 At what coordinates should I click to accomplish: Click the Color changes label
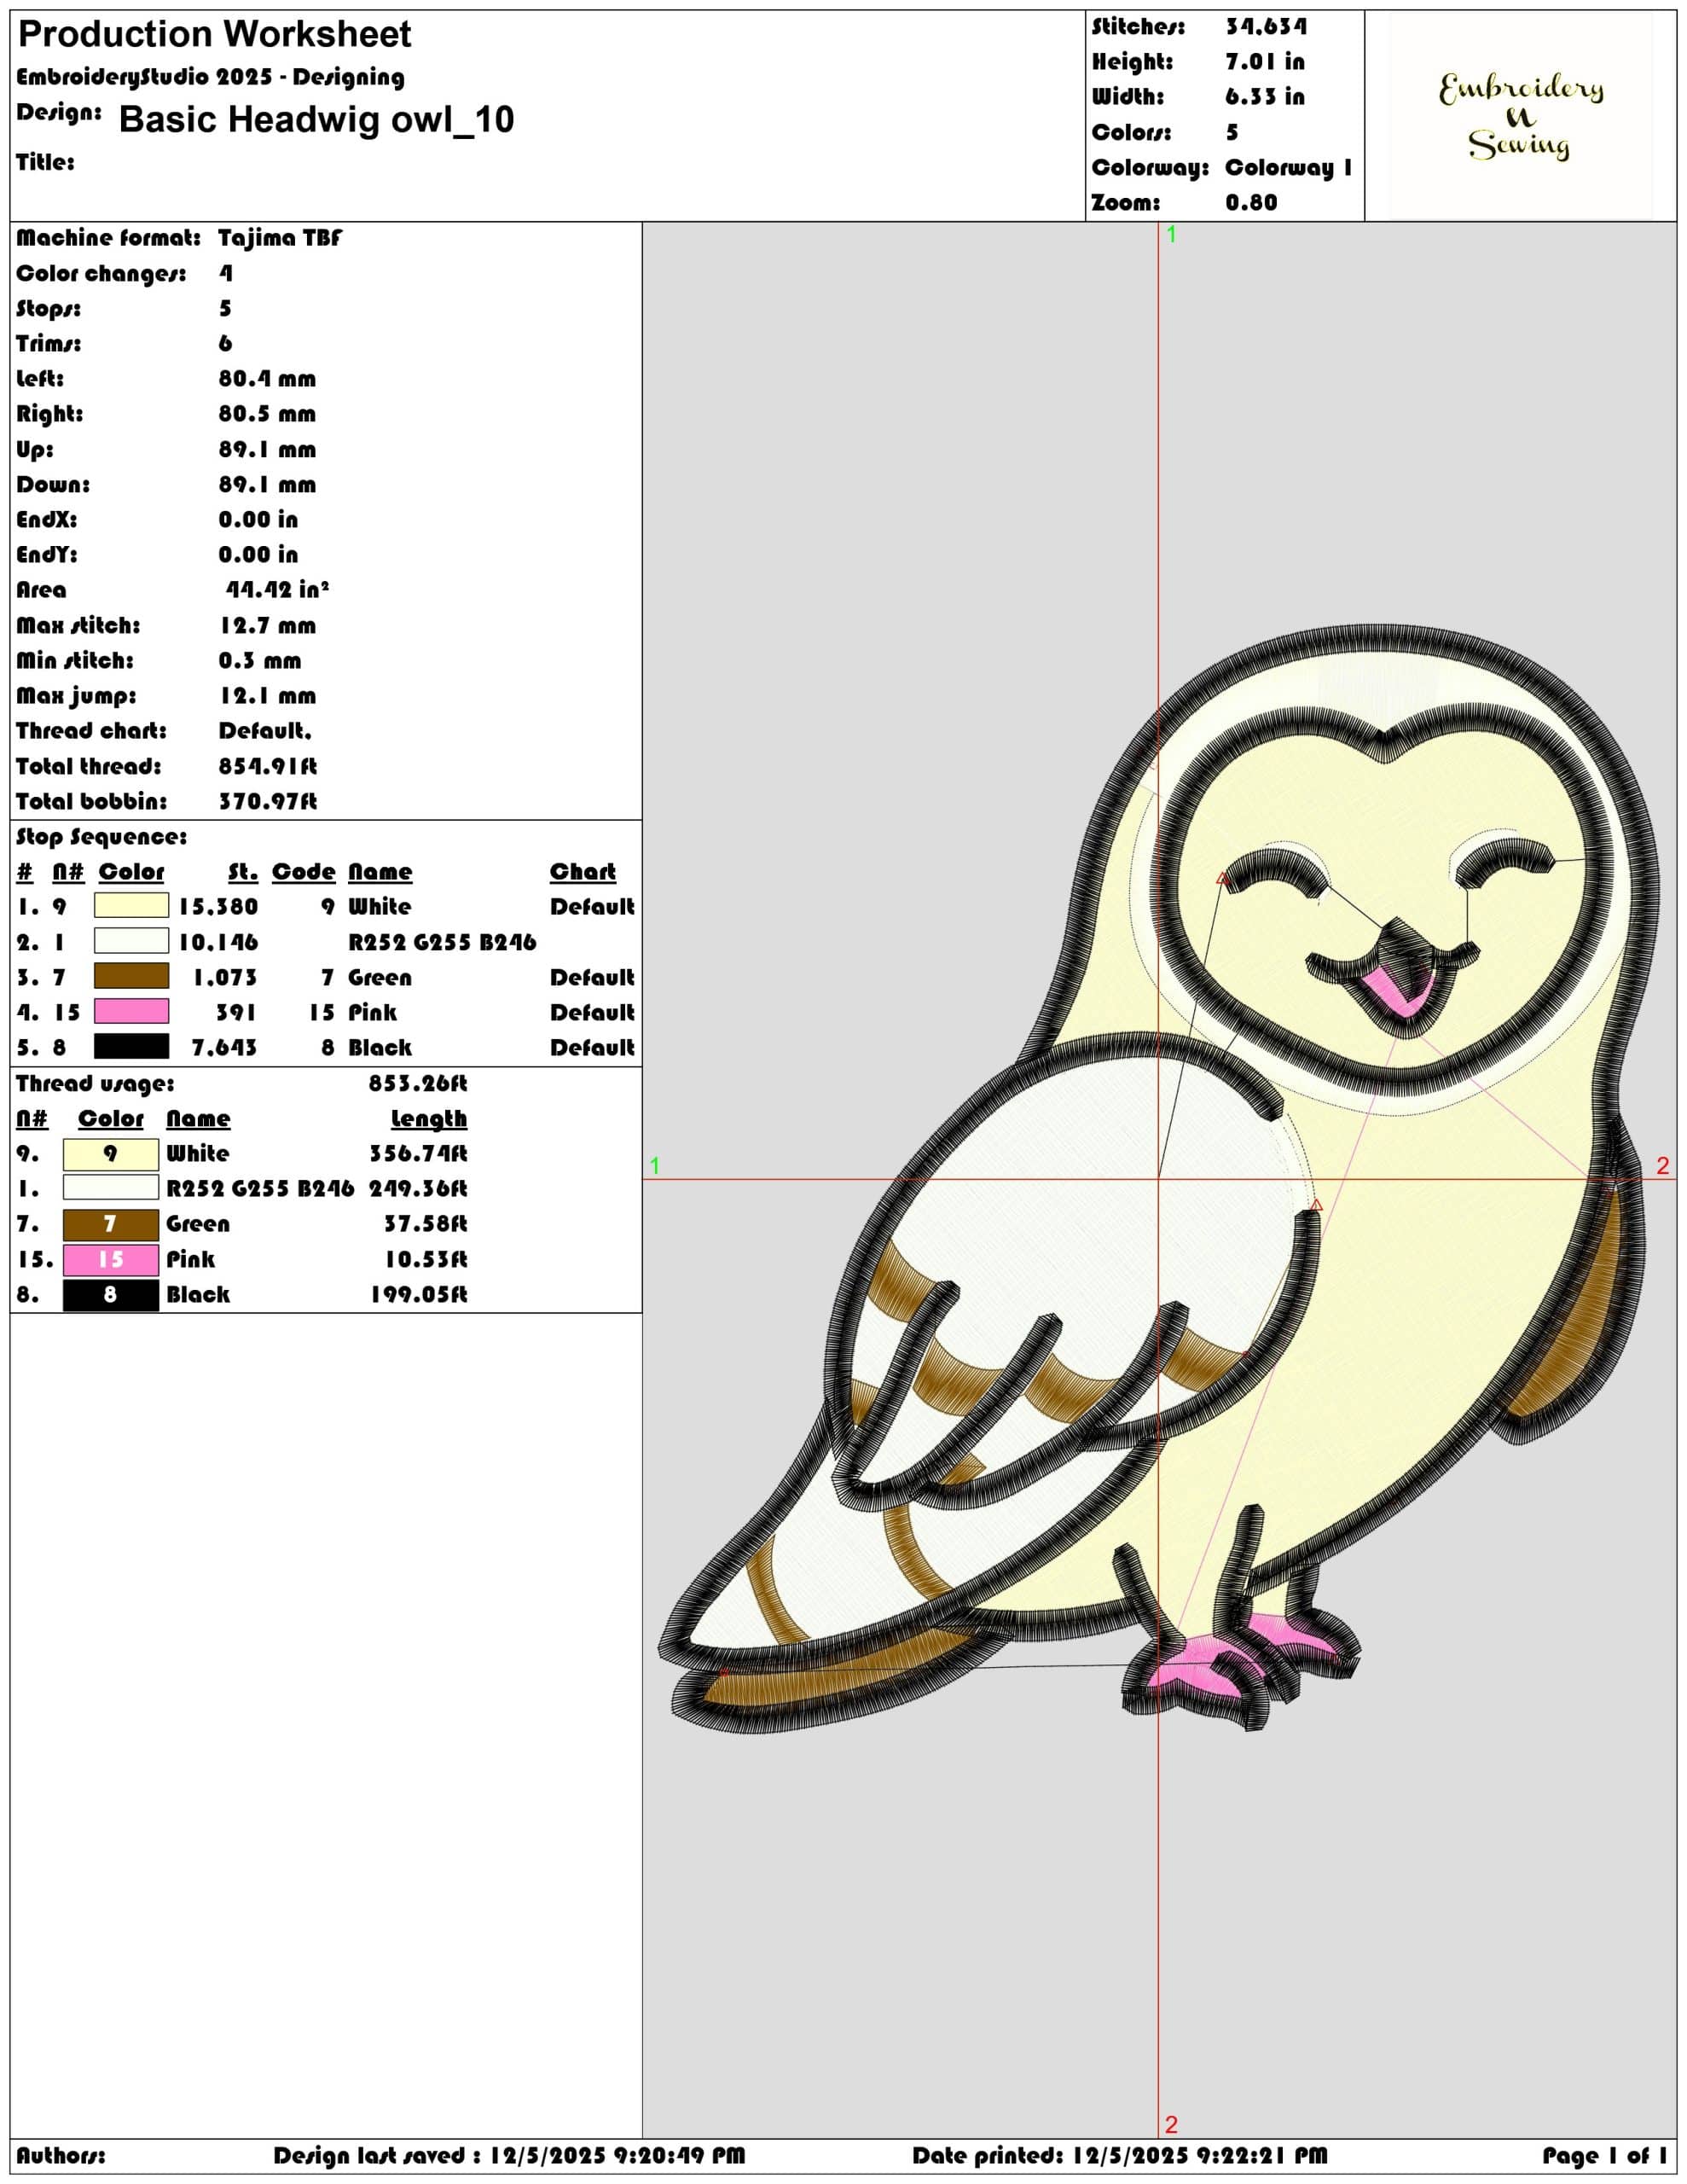[x=101, y=273]
